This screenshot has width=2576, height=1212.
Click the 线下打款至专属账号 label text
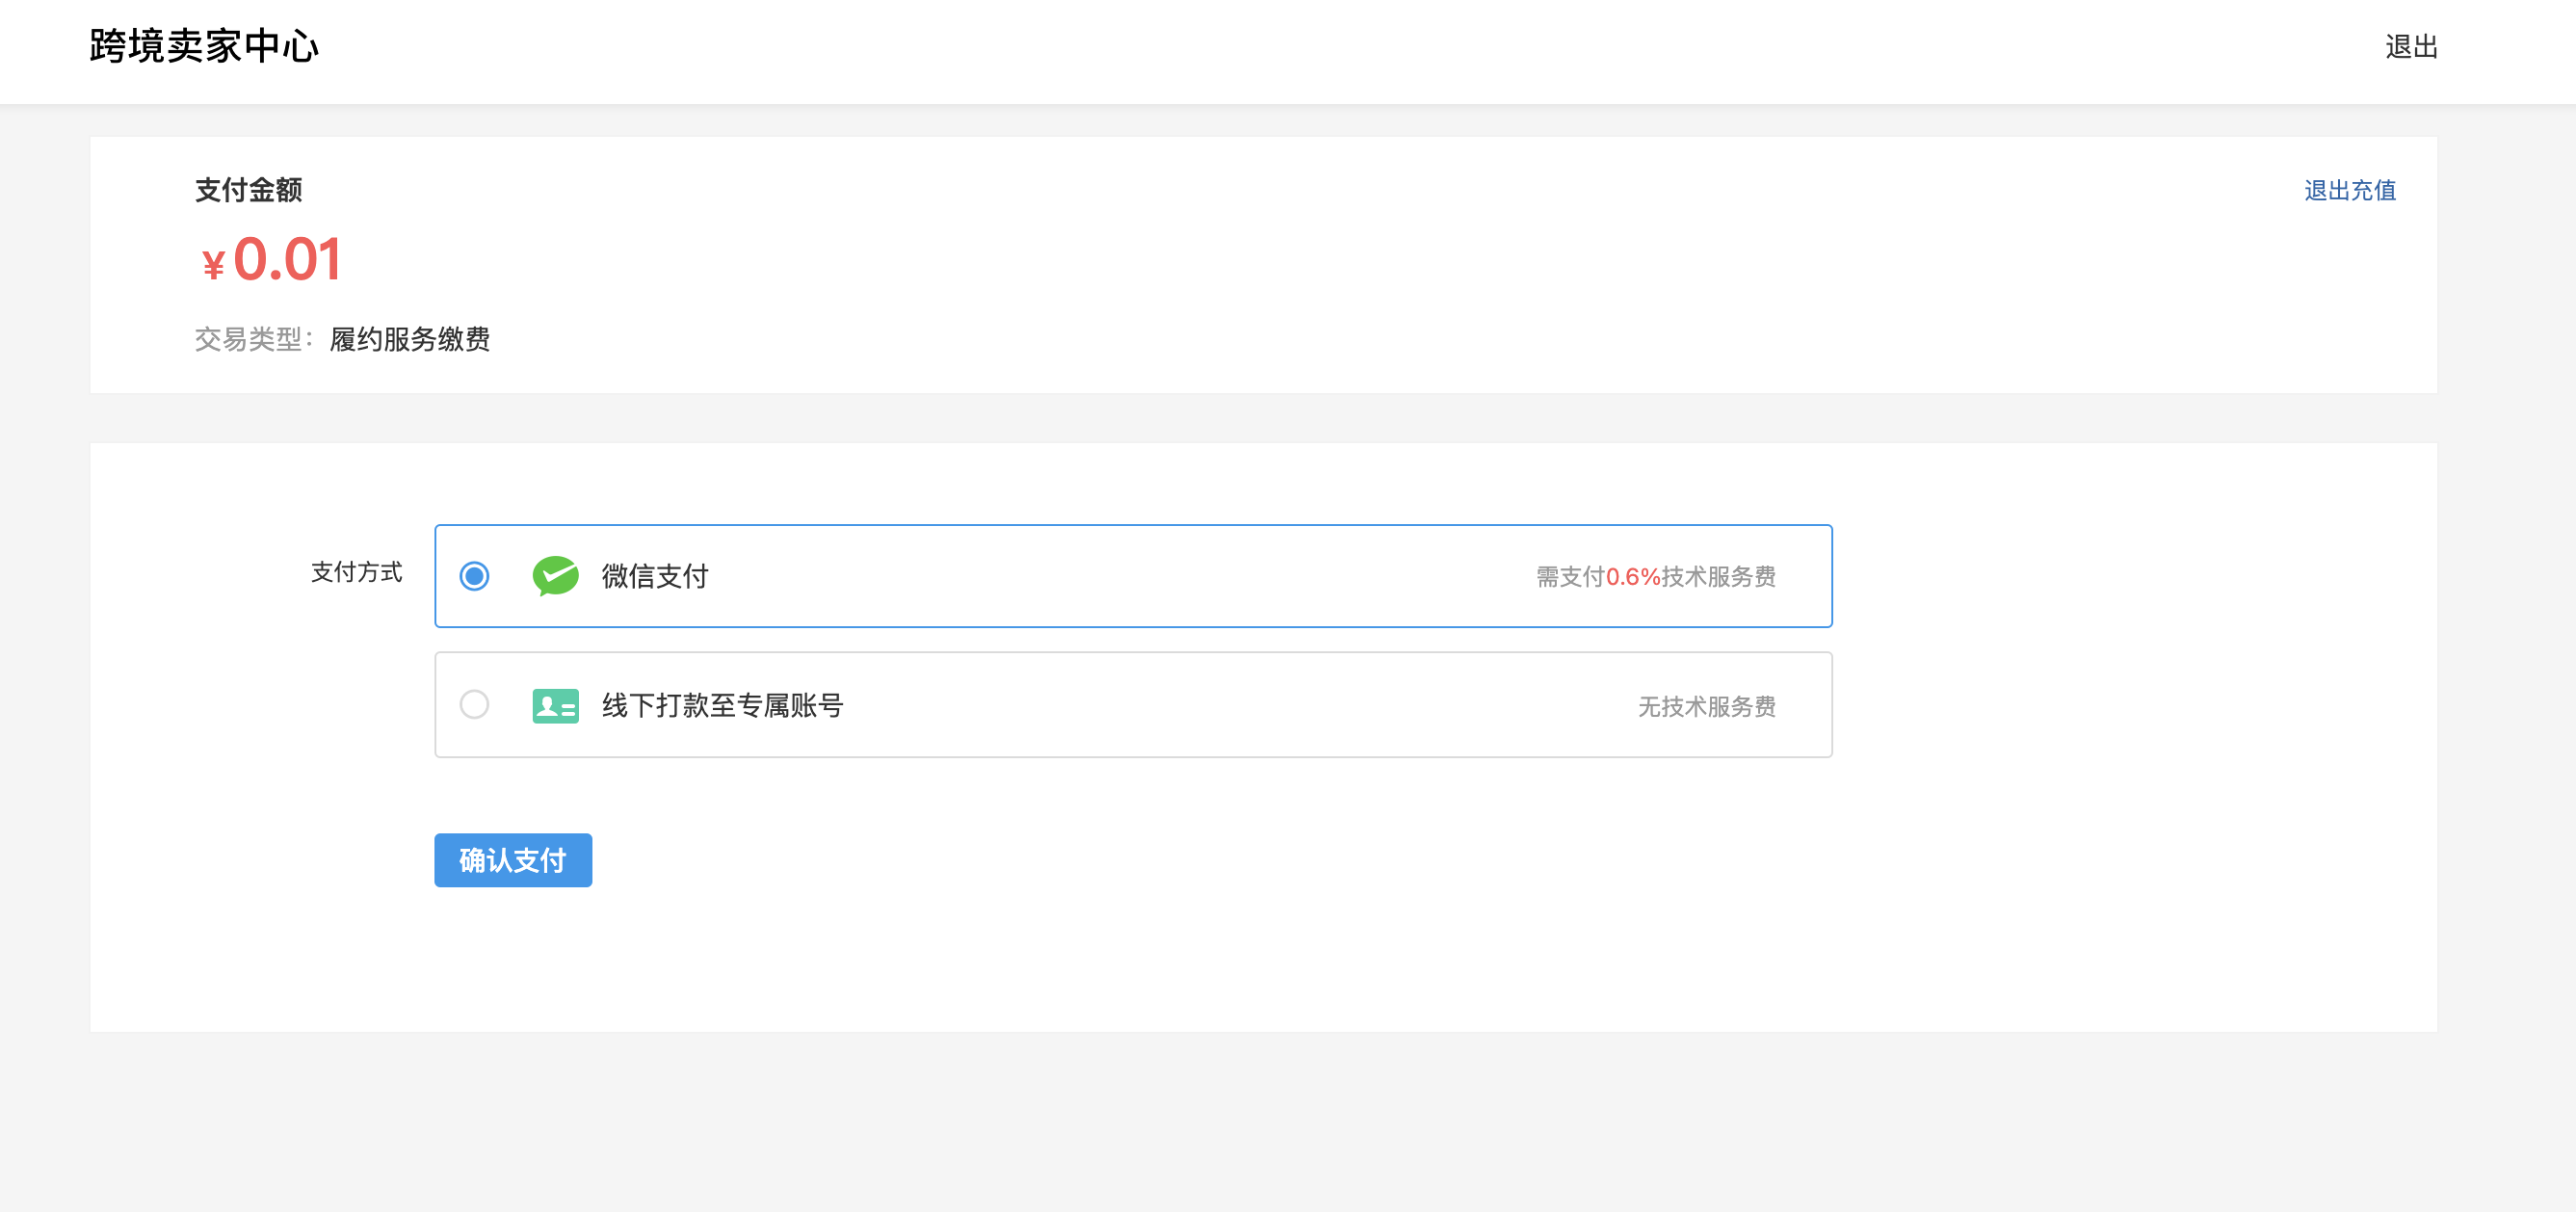[x=722, y=706]
